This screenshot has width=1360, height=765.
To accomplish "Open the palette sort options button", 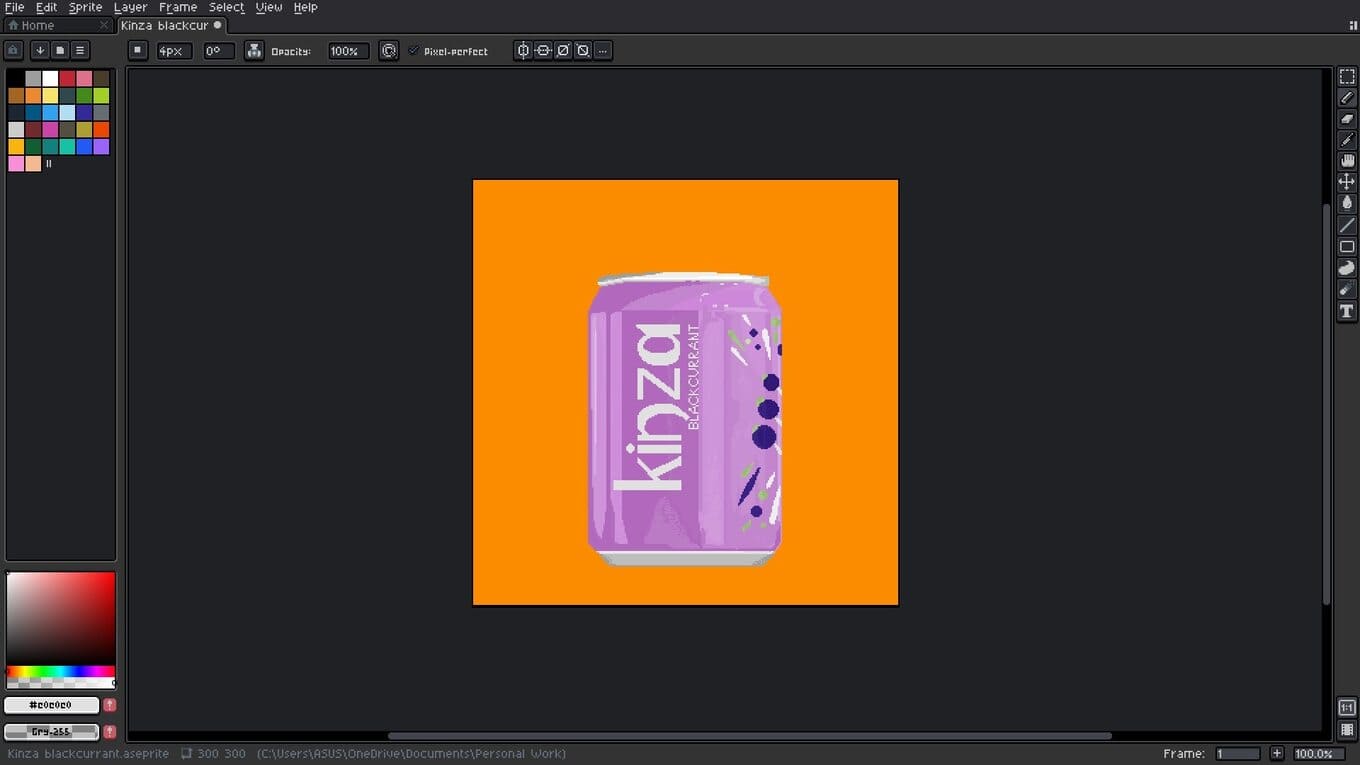I will (x=40, y=50).
